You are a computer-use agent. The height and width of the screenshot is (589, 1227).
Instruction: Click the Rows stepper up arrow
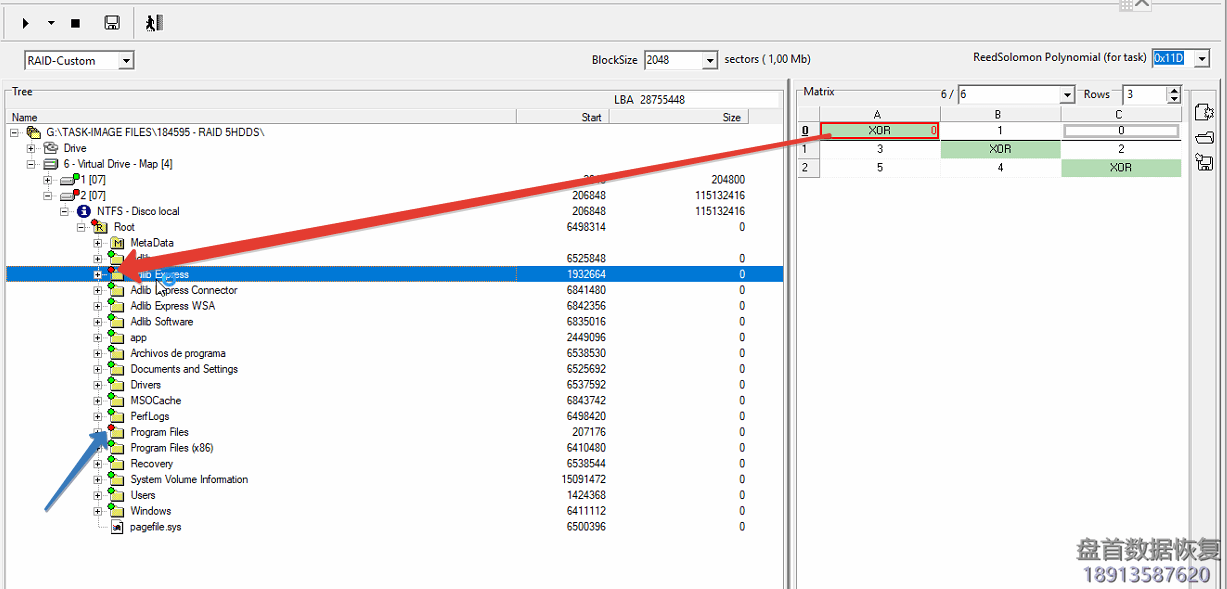[x=1174, y=89]
